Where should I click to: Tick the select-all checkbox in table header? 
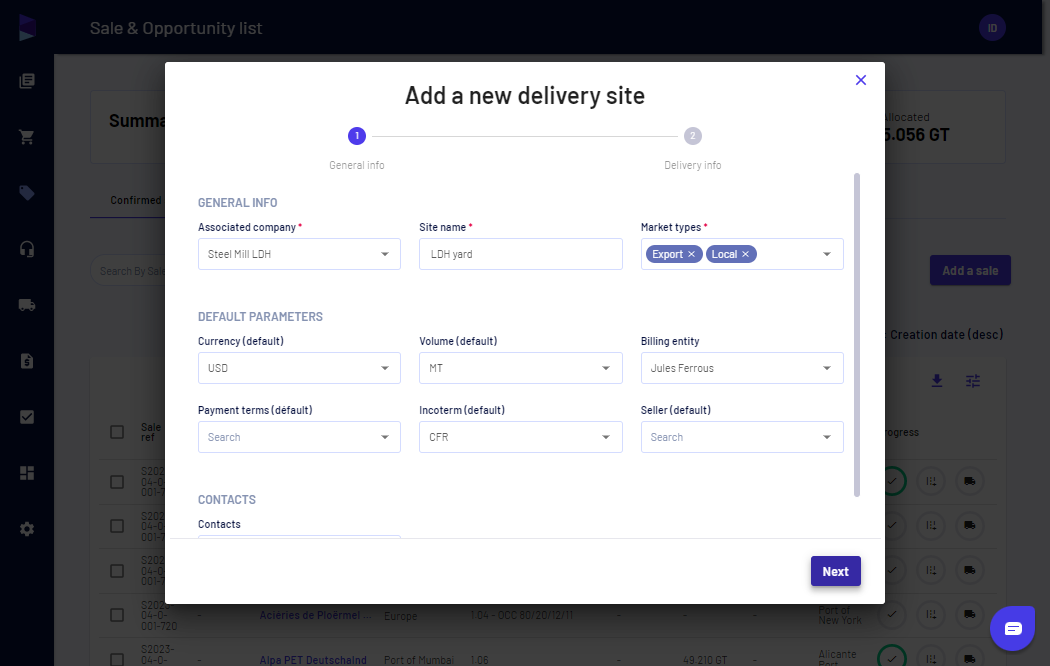(117, 432)
